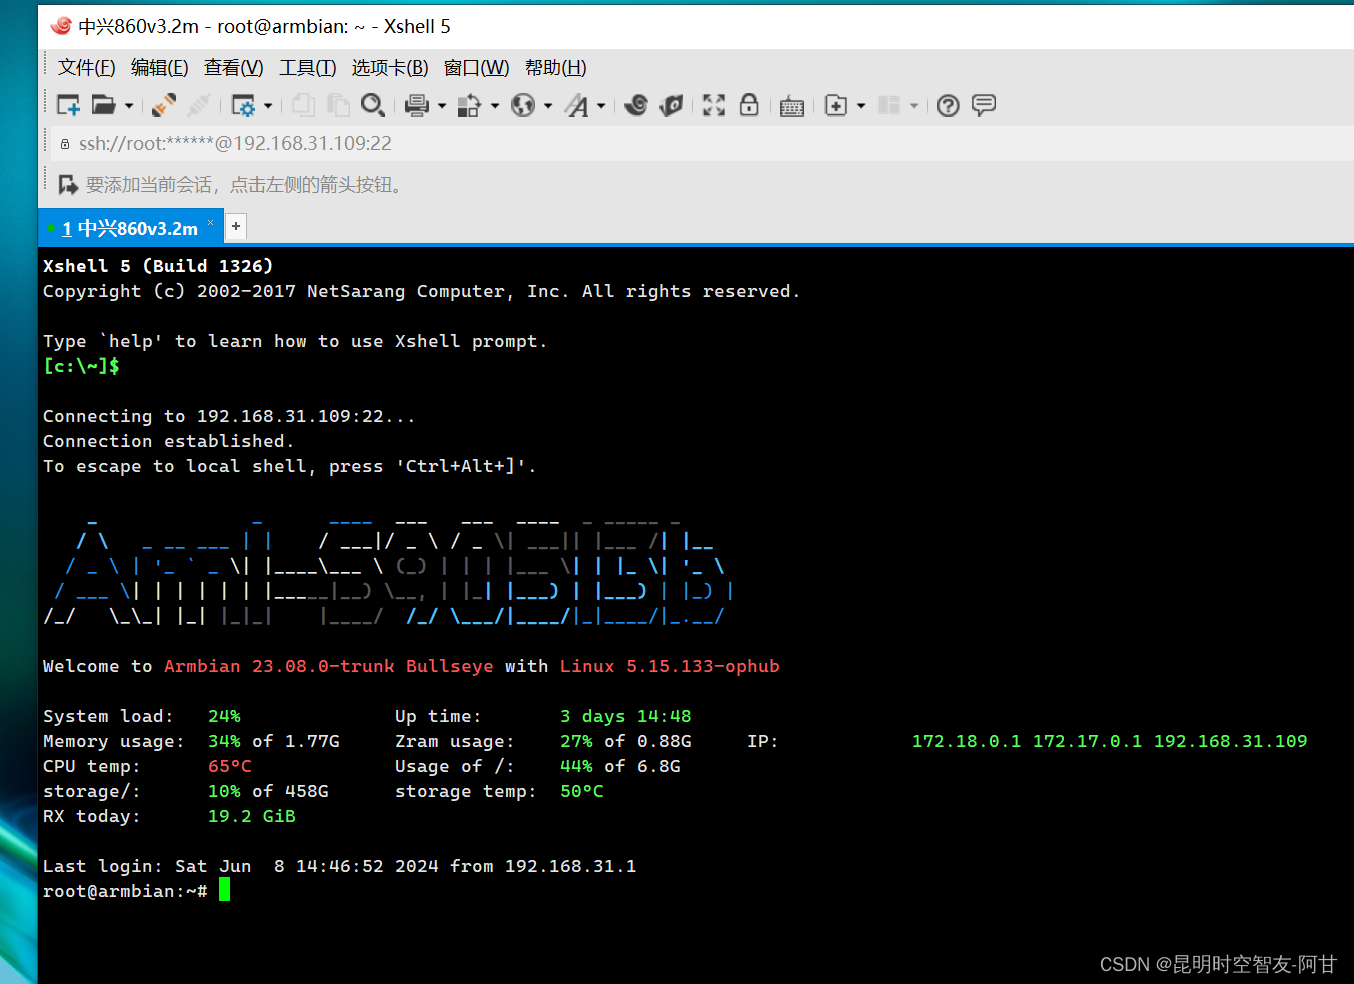This screenshot has width=1354, height=984.
Task: Expand the Color scheme dropdown arrow
Action: click(x=495, y=106)
